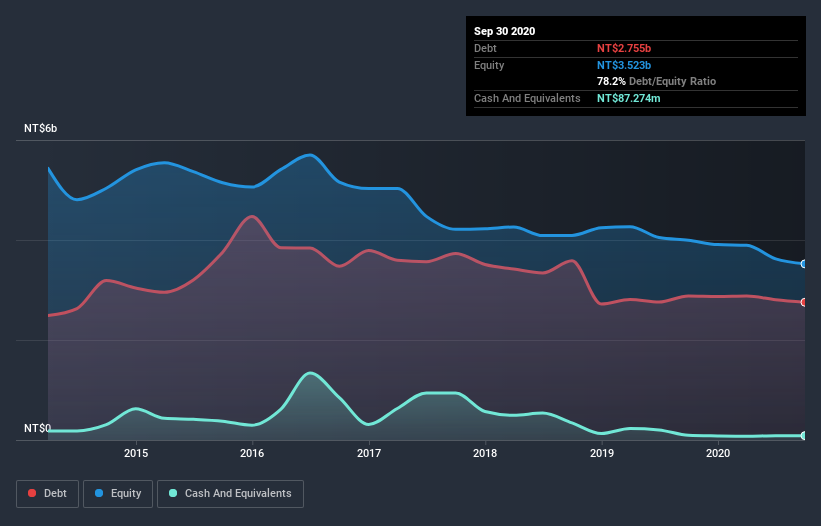Select the Debt endpoint marker on chart

[x=804, y=302]
